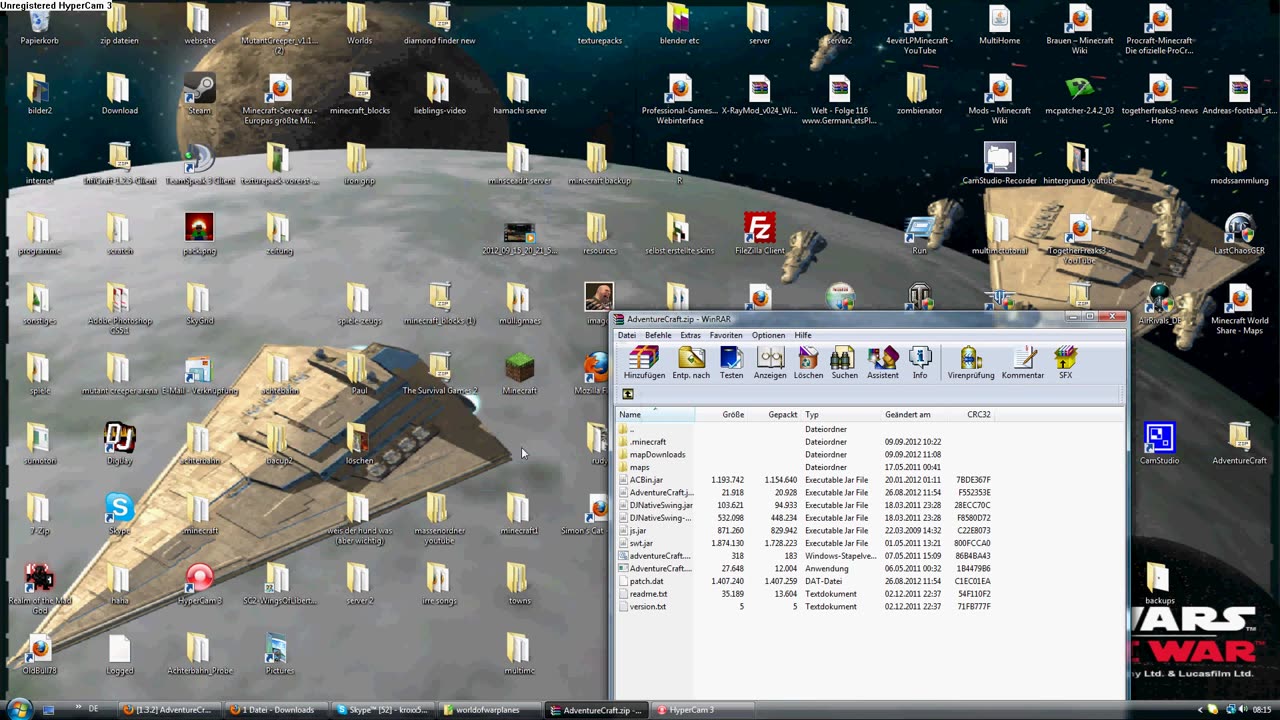Click CamStudio desktop icon
1280x720 pixels.
point(1159,444)
